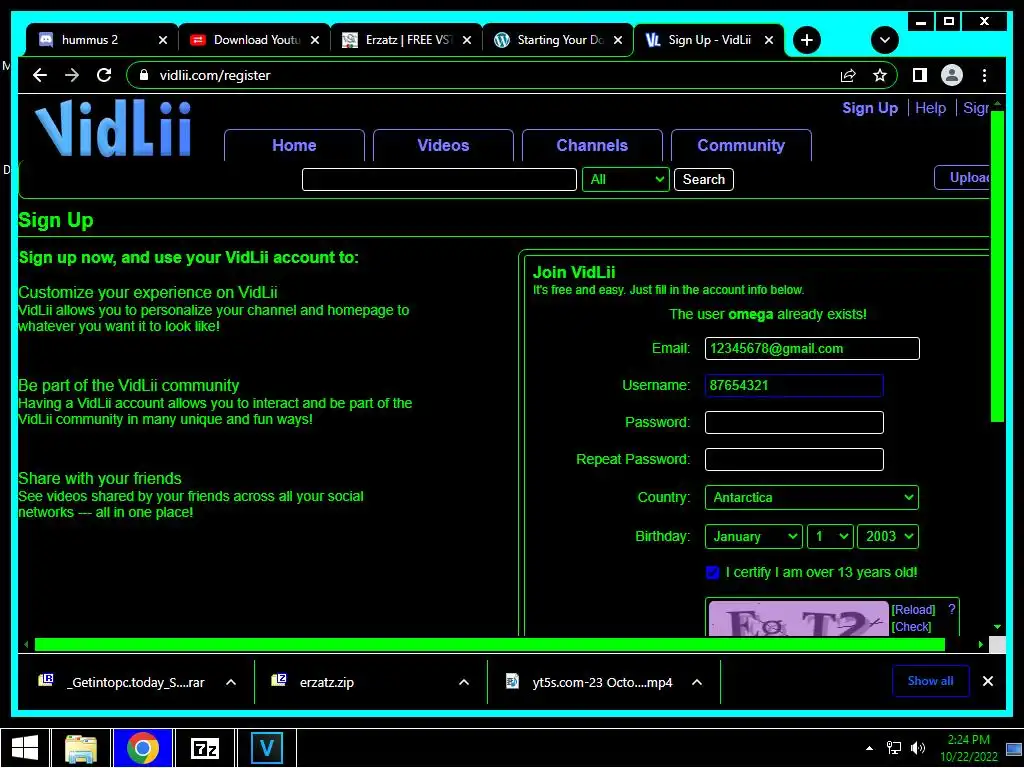Image resolution: width=1024 pixels, height=768 pixels.
Task: Open the V app on the taskbar
Action: (x=266, y=748)
